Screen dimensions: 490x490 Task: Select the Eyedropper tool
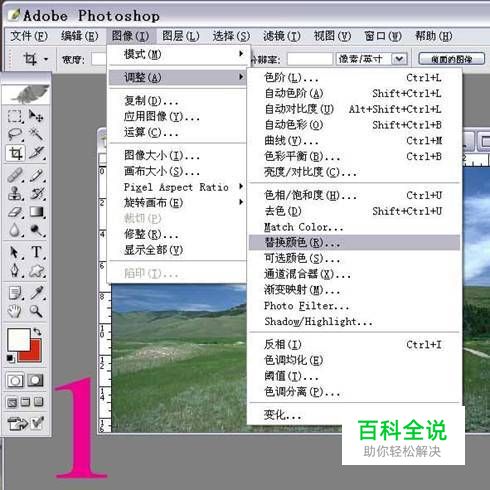[x=36, y=293]
